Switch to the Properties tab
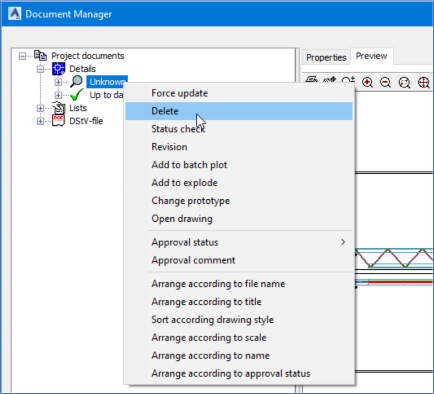 pos(326,57)
